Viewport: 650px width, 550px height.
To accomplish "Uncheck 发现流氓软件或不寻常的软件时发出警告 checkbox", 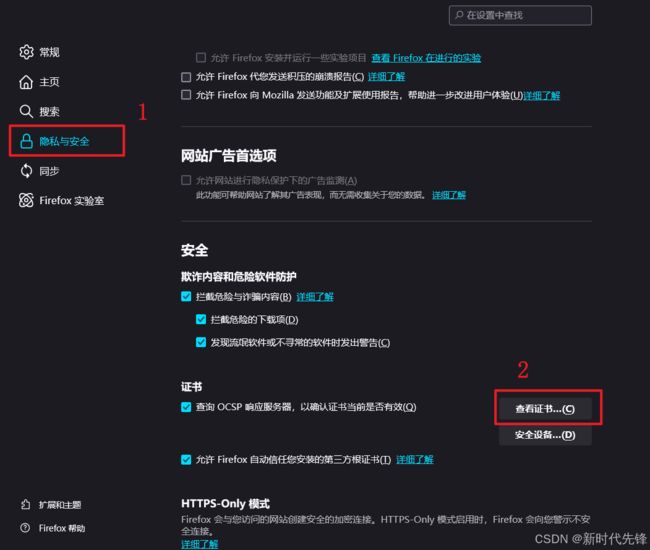I will click(x=201, y=342).
